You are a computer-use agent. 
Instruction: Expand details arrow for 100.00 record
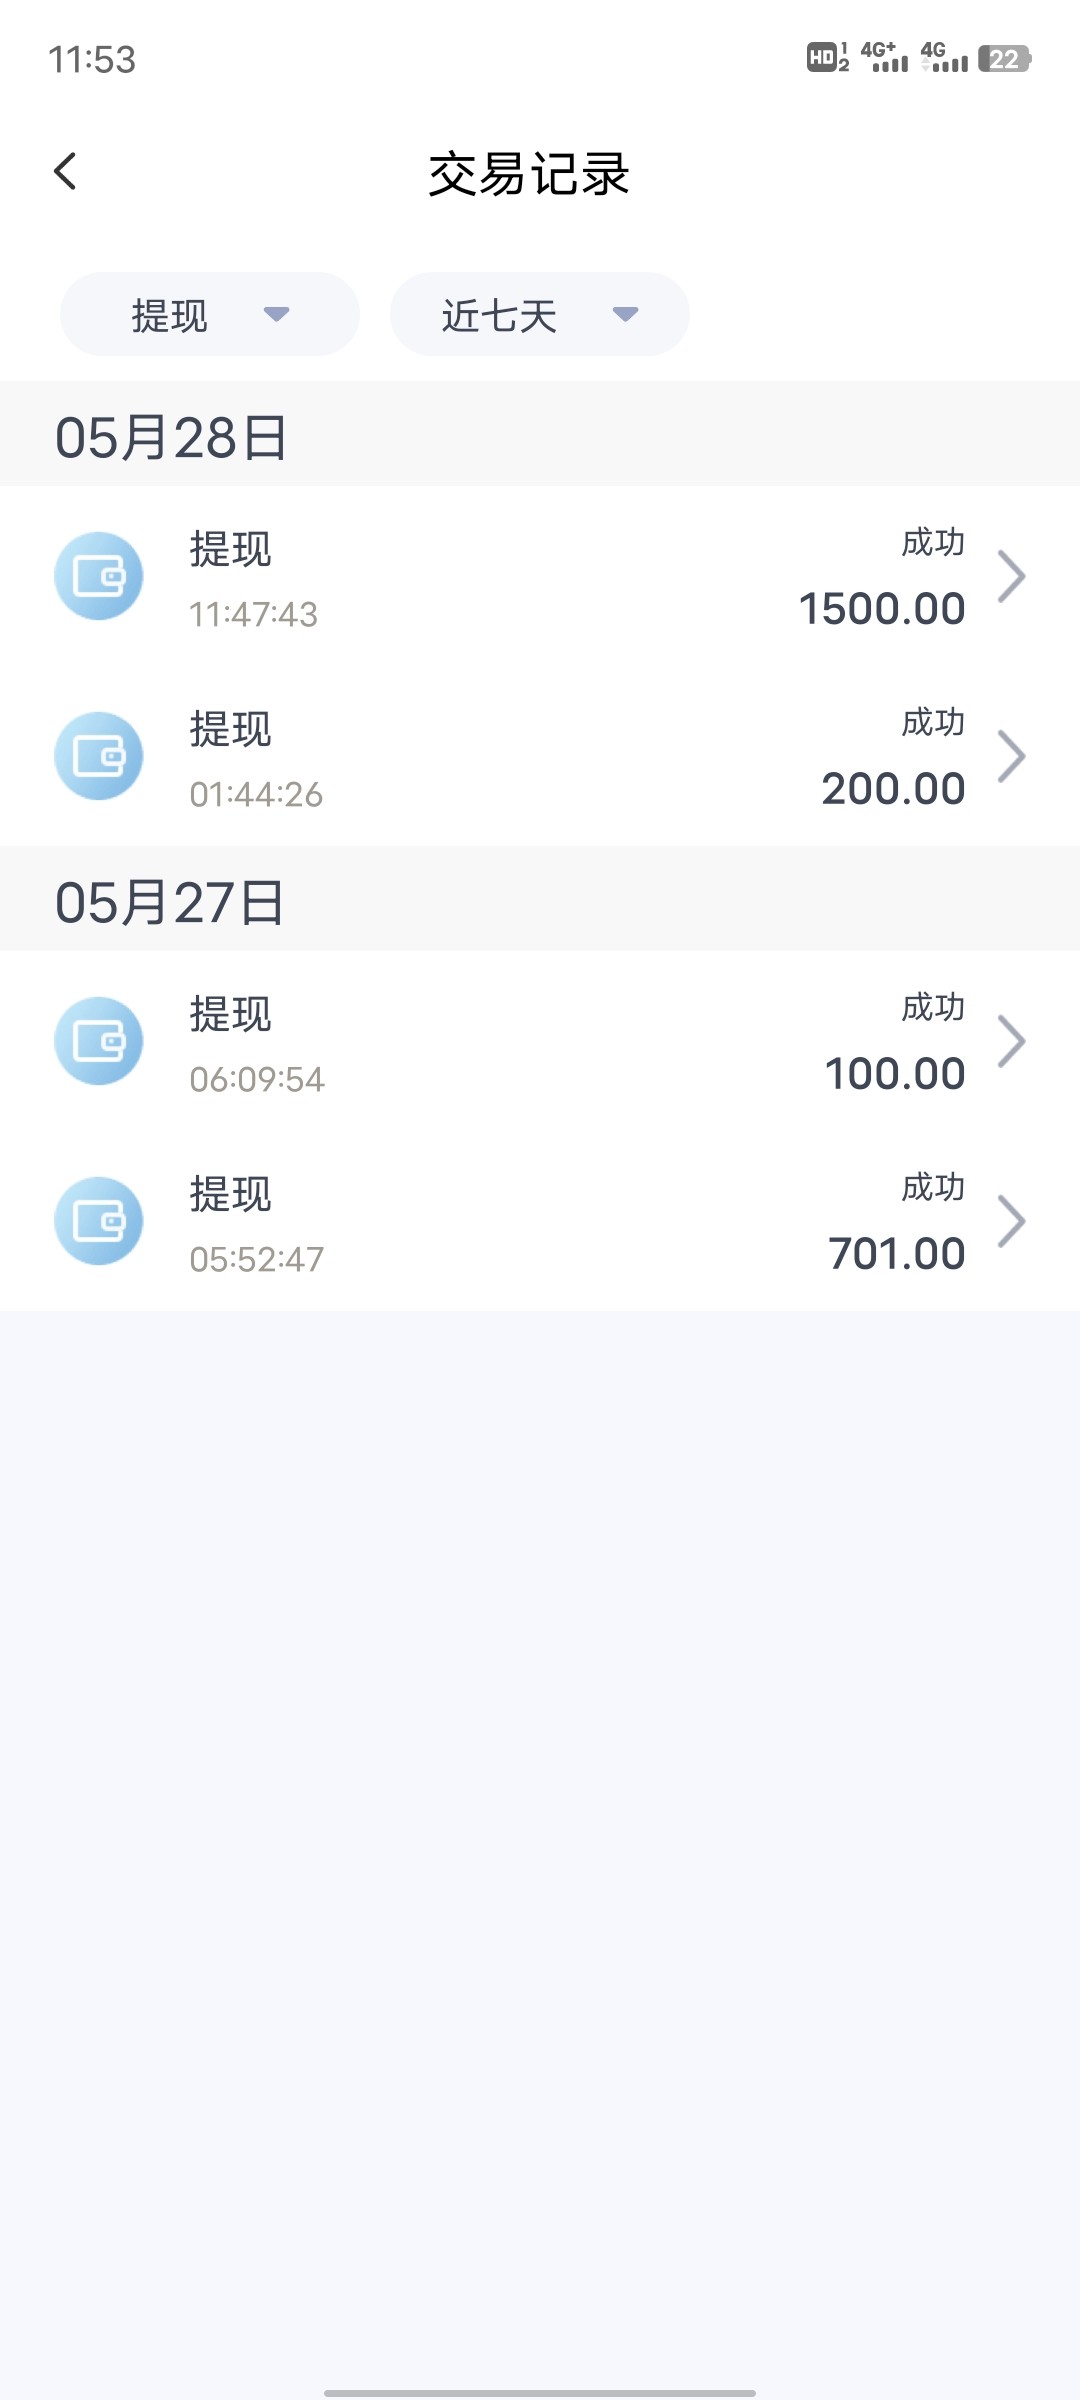pos(1011,1042)
